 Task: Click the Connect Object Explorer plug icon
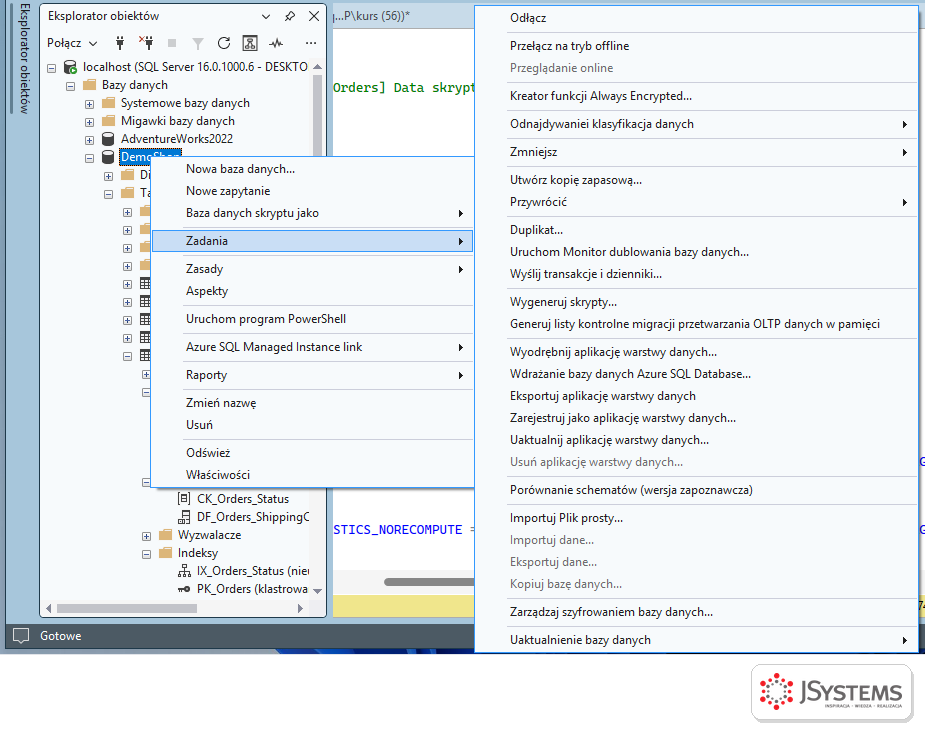pos(120,42)
